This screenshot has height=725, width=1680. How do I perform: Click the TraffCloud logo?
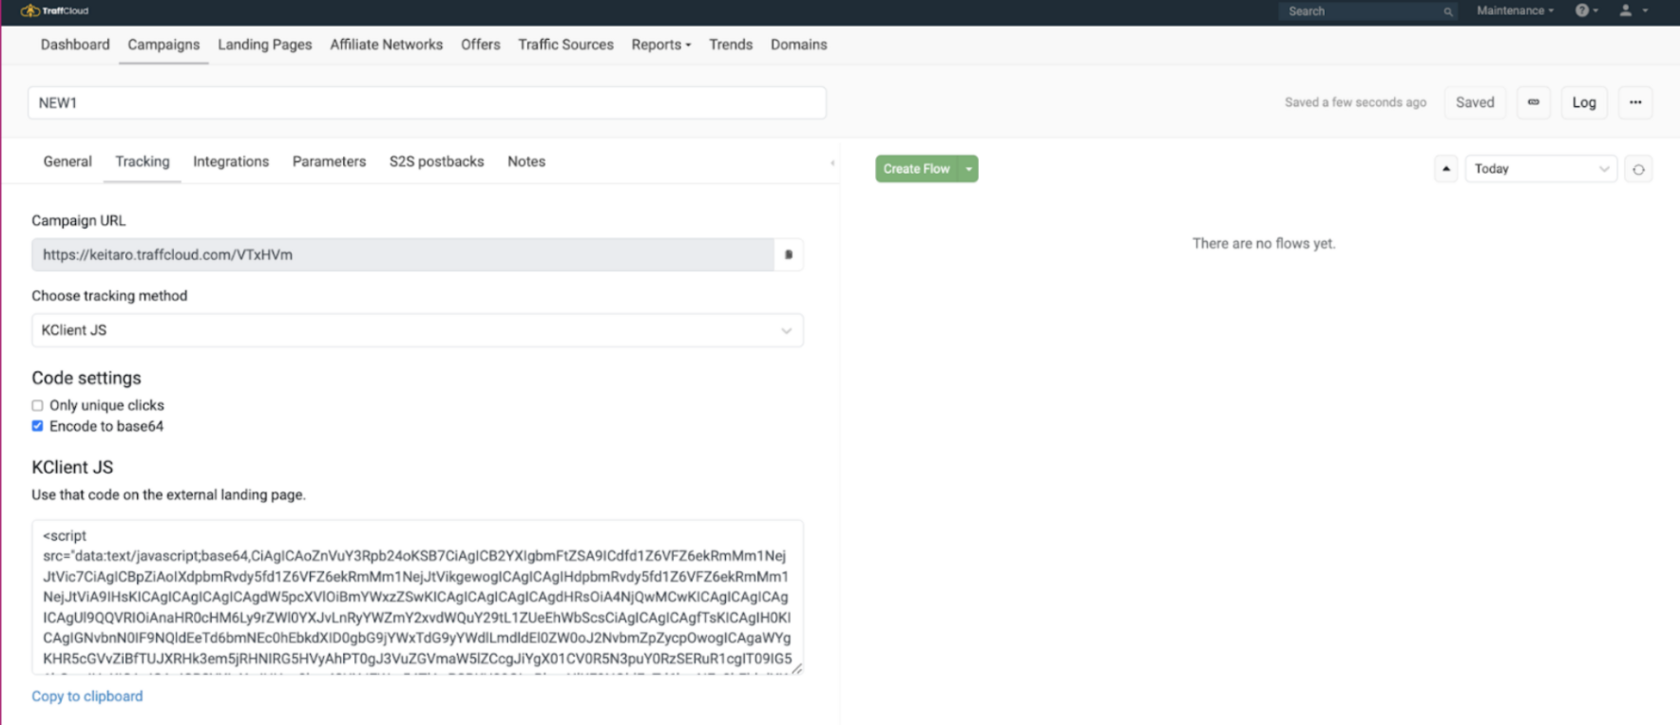point(55,11)
